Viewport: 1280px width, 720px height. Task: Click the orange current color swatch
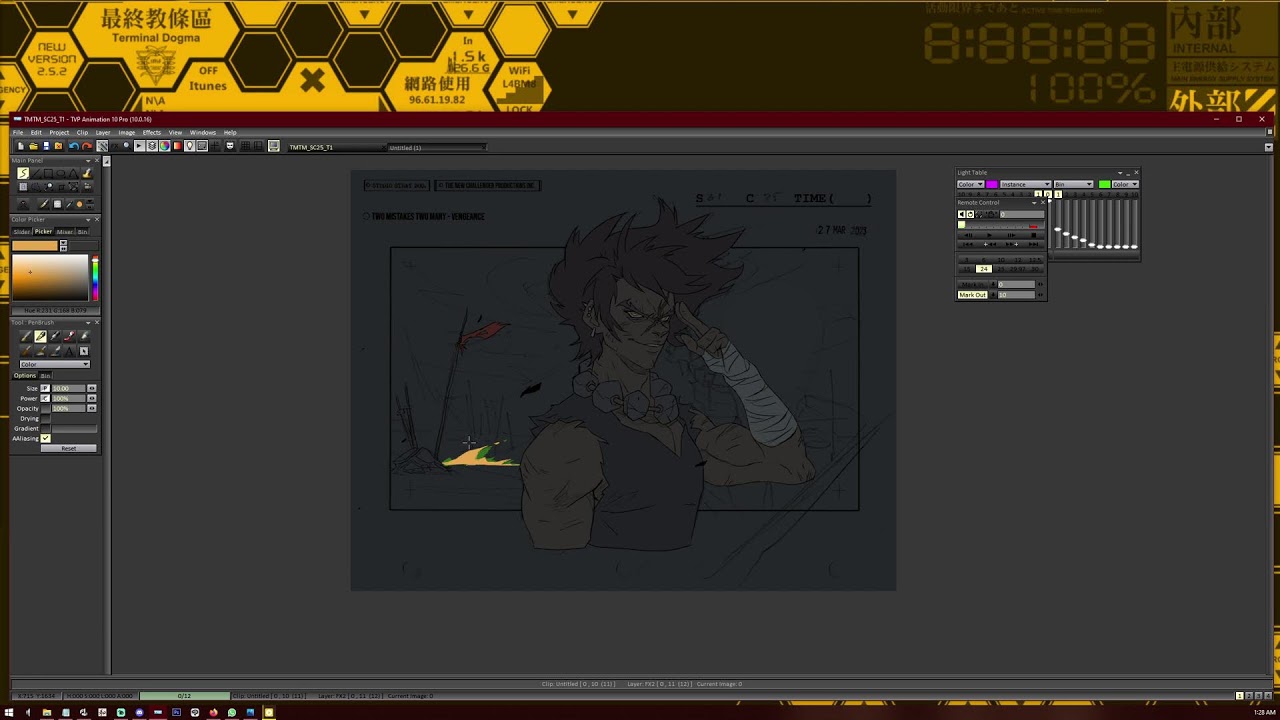(x=35, y=245)
